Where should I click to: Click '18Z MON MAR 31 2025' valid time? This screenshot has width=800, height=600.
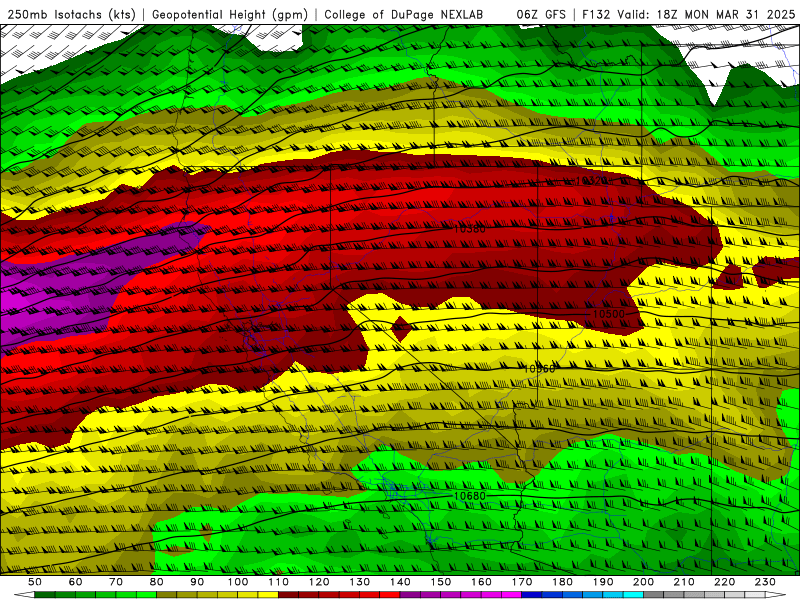[x=726, y=14]
